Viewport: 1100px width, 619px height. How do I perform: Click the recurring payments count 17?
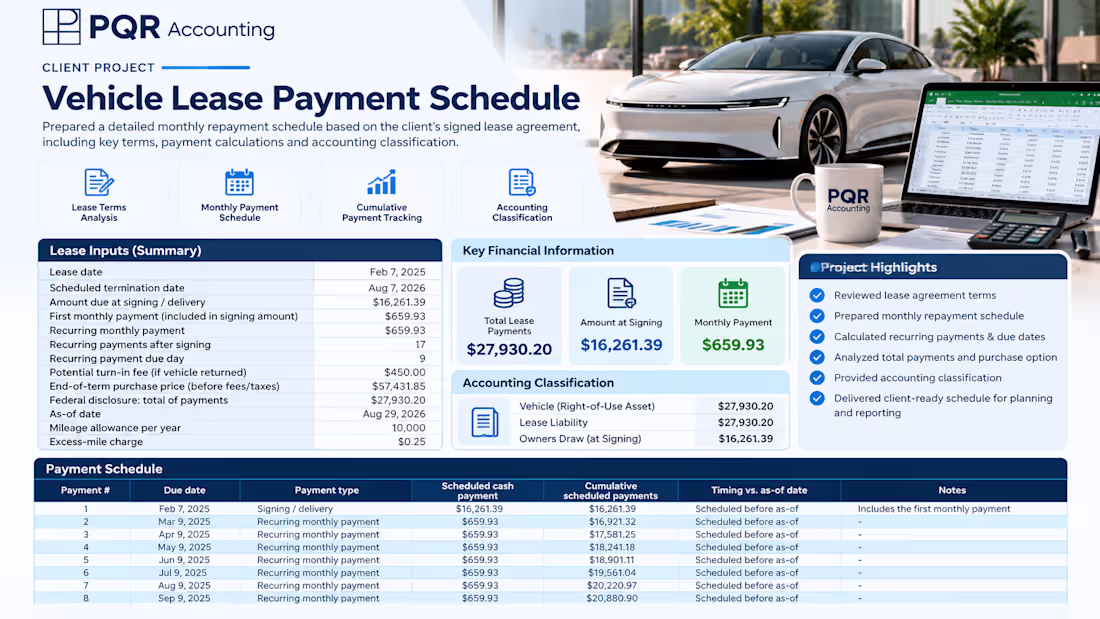point(420,345)
